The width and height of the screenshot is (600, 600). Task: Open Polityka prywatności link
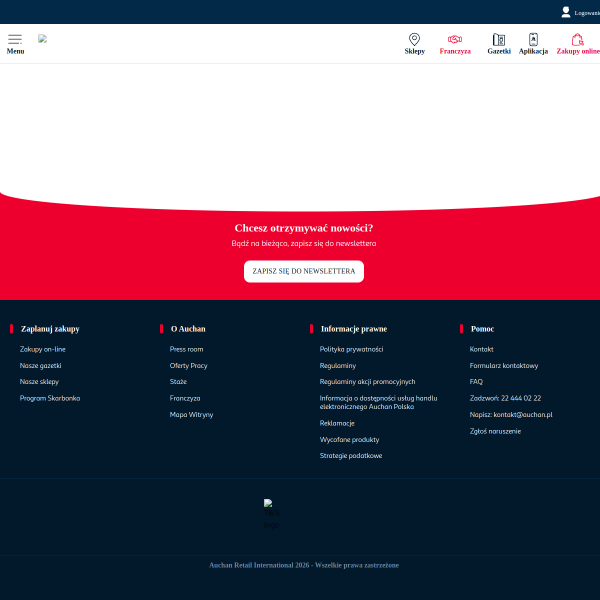click(x=351, y=349)
